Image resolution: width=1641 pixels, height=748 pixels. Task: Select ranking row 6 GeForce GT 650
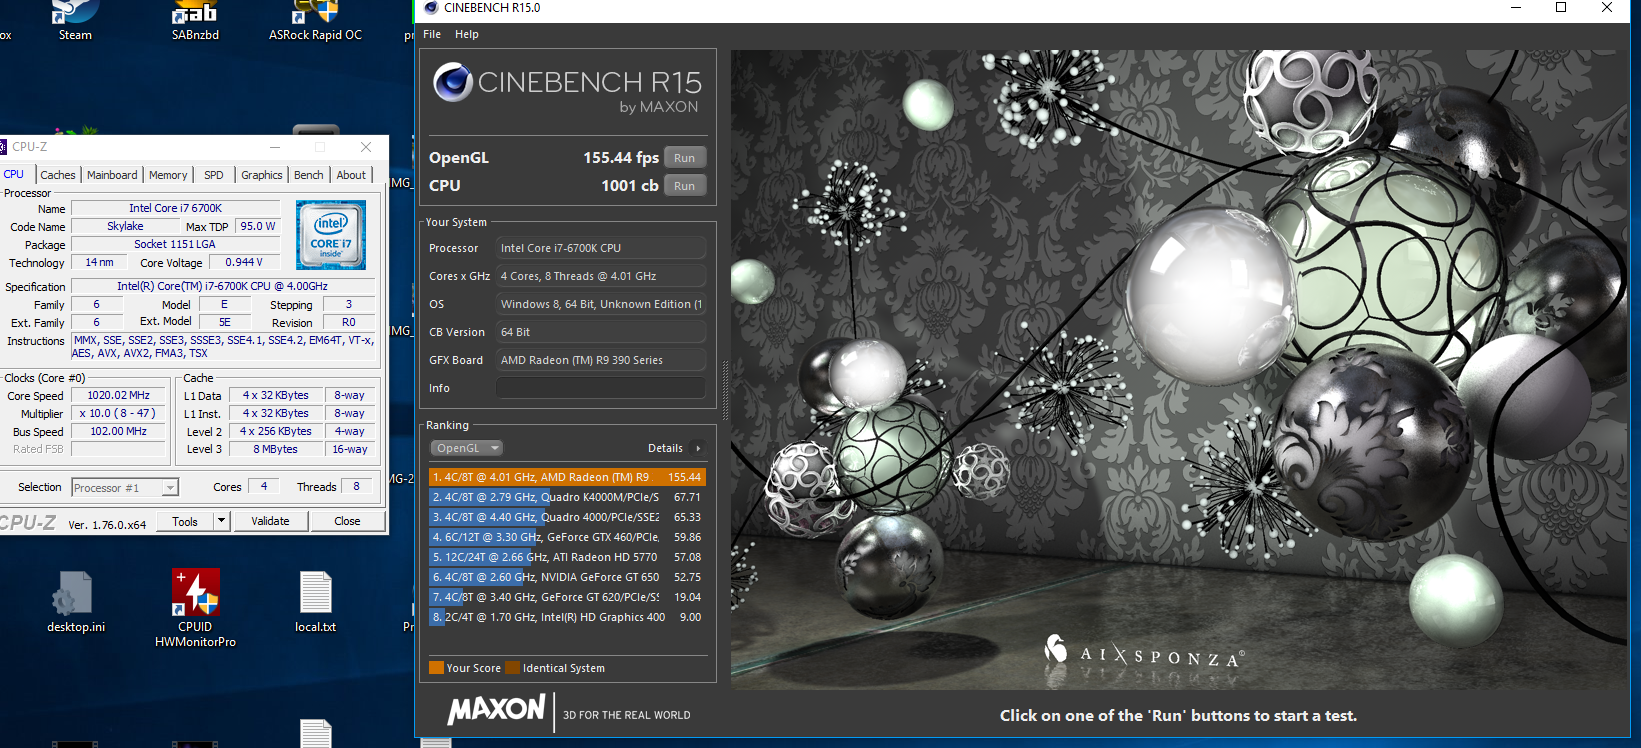pos(567,577)
